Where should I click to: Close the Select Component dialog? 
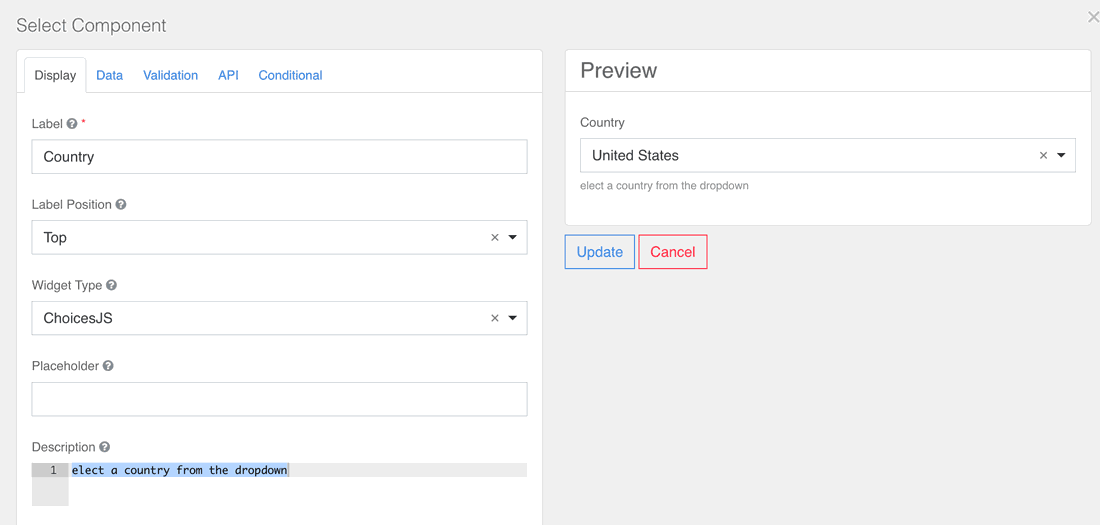tap(1092, 17)
